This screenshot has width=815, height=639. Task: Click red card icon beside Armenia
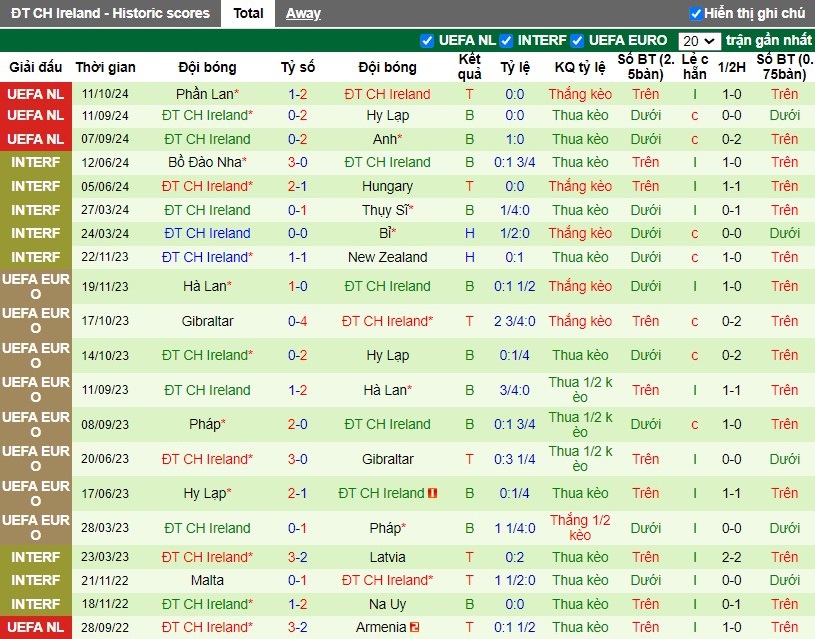pyautogui.click(x=414, y=627)
